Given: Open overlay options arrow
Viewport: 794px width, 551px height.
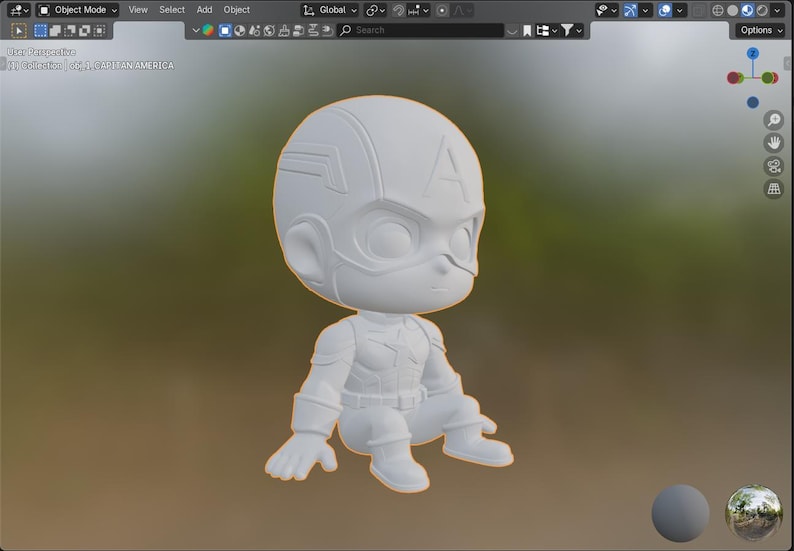Looking at the screenshot, I should pos(680,10).
